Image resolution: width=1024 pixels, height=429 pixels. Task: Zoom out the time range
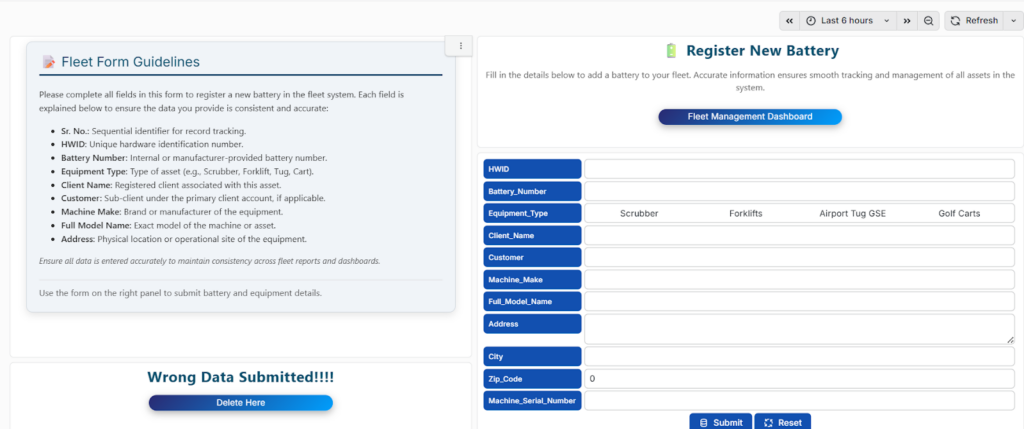click(929, 20)
